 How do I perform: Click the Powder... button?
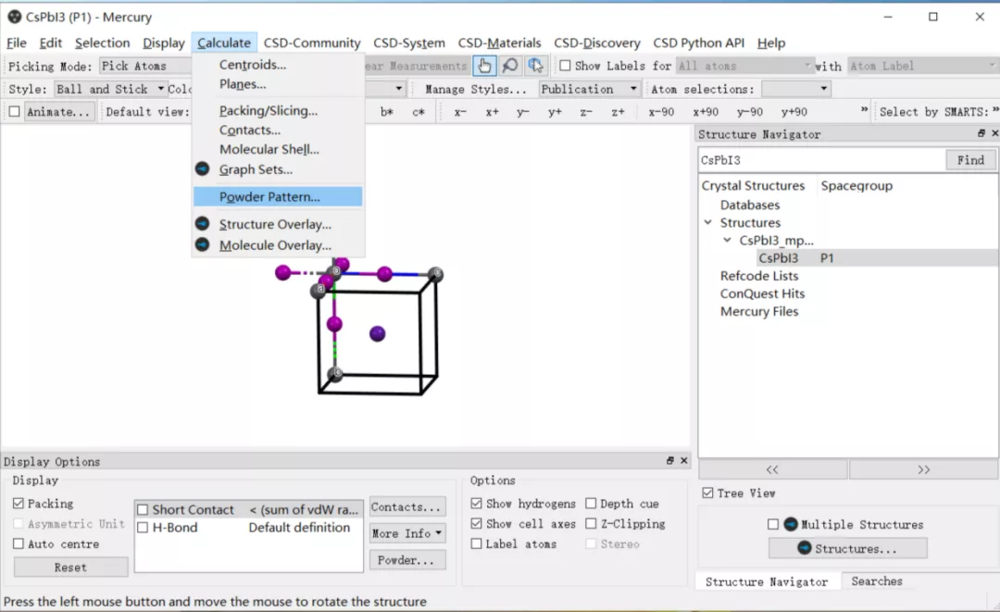(406, 560)
